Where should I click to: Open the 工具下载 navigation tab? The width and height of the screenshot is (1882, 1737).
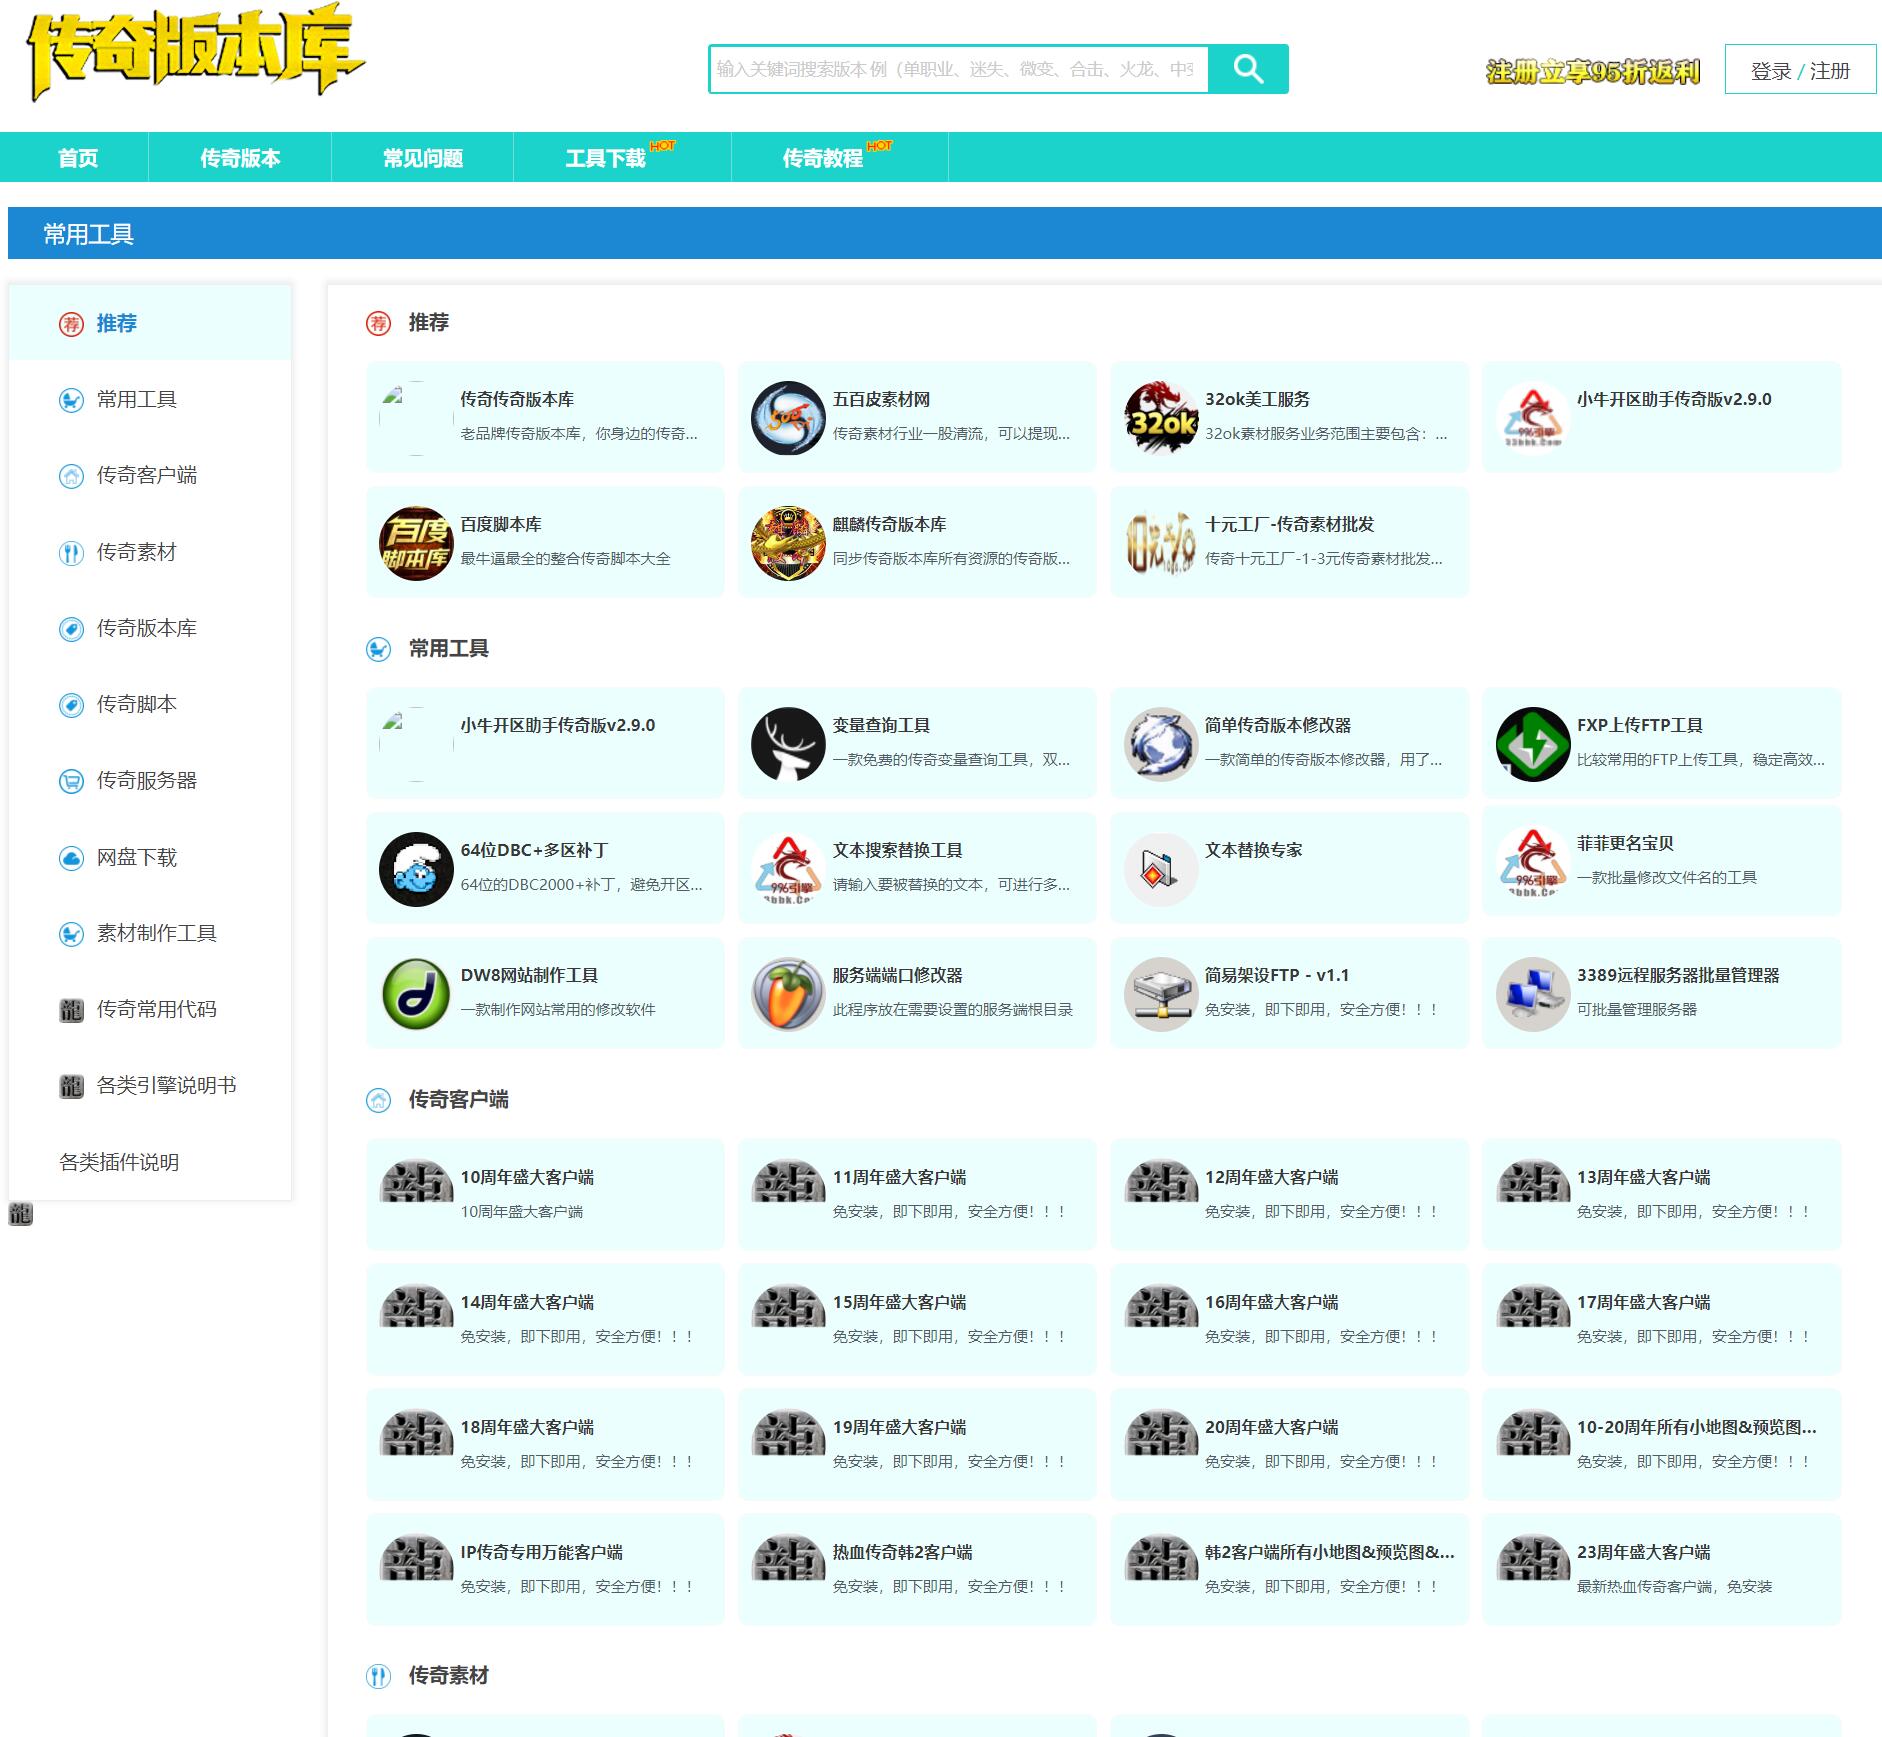[x=606, y=158]
